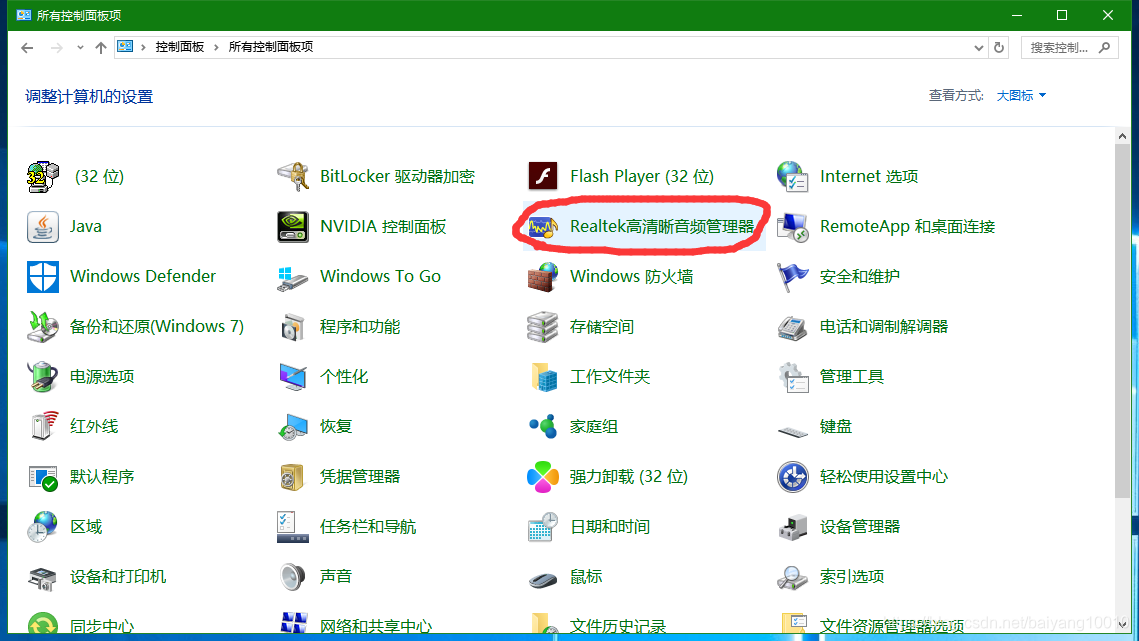Click the 所有控制面板项 breadcrumb segment
The image size is (1139, 641).
point(271,47)
